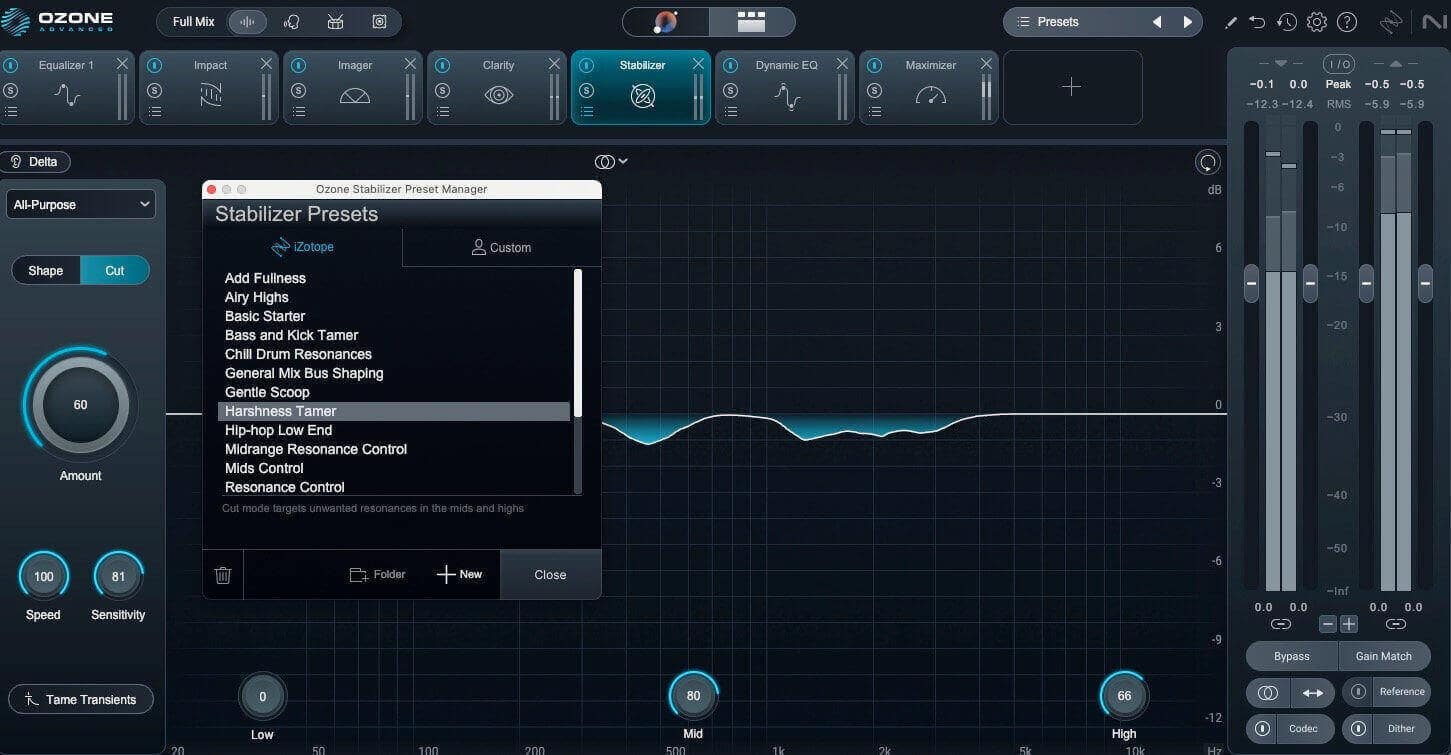Toggle the Delta listen button
Image resolution: width=1451 pixels, height=755 pixels.
[x=35, y=162]
